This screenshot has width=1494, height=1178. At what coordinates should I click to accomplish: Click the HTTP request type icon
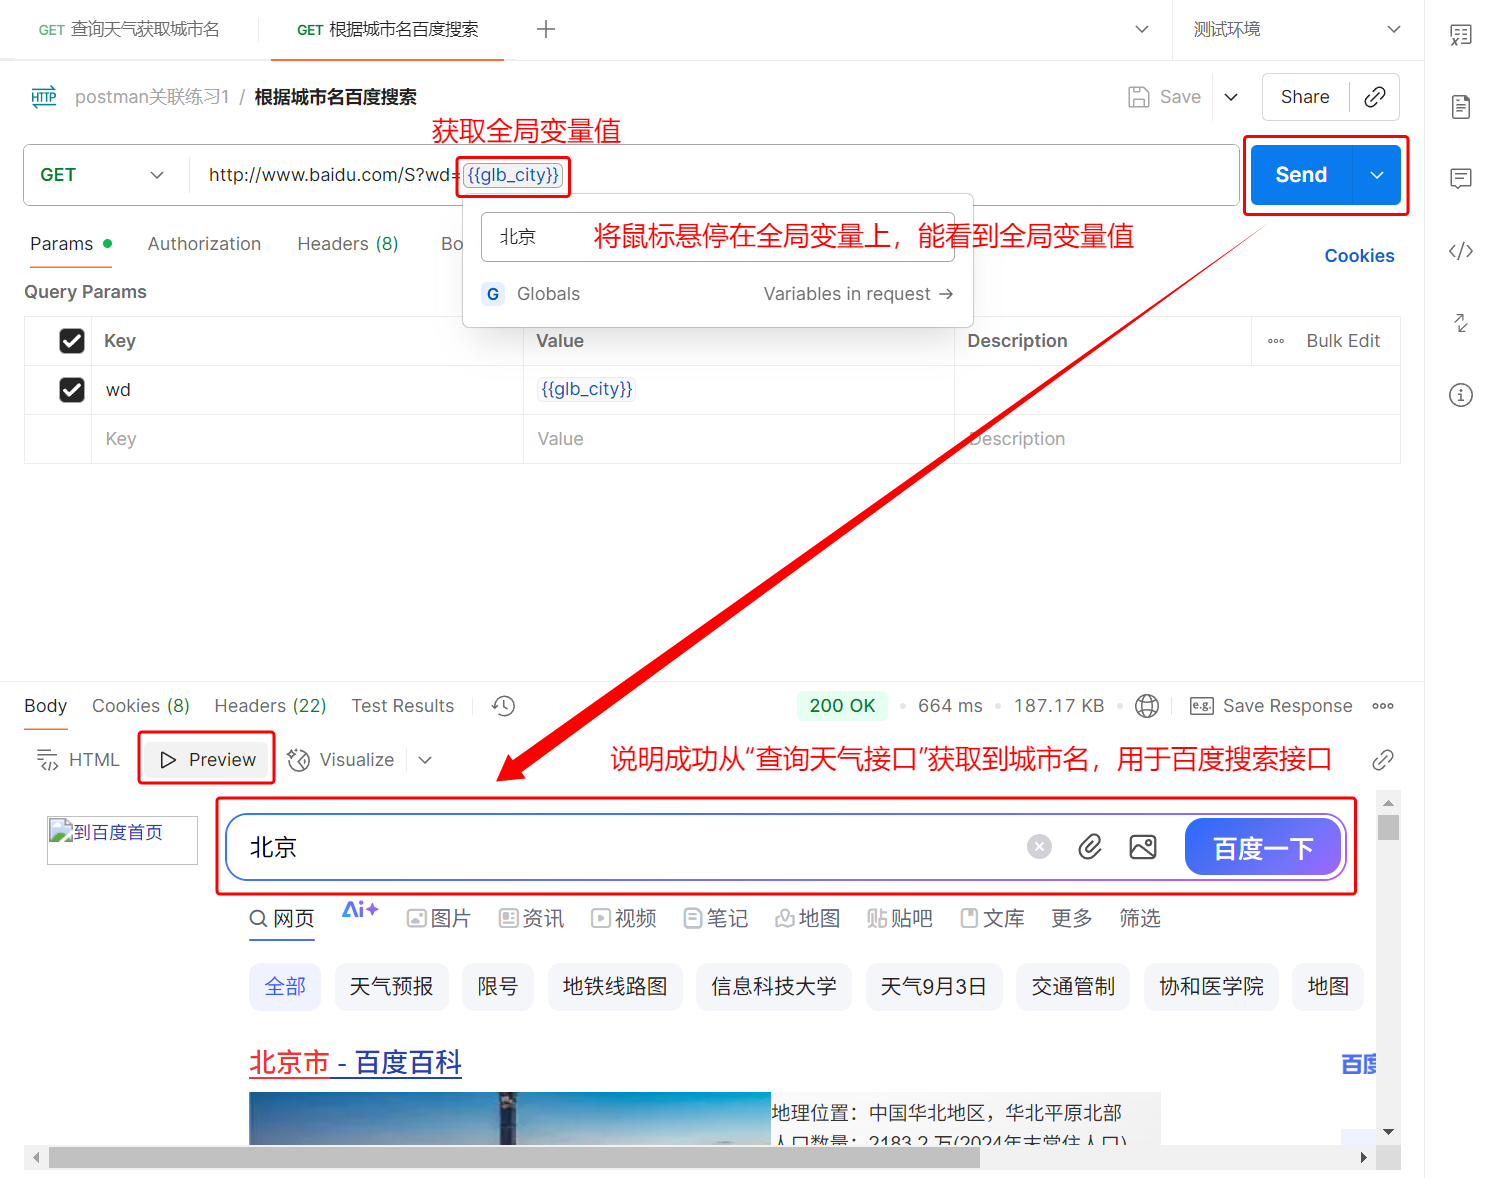click(44, 97)
